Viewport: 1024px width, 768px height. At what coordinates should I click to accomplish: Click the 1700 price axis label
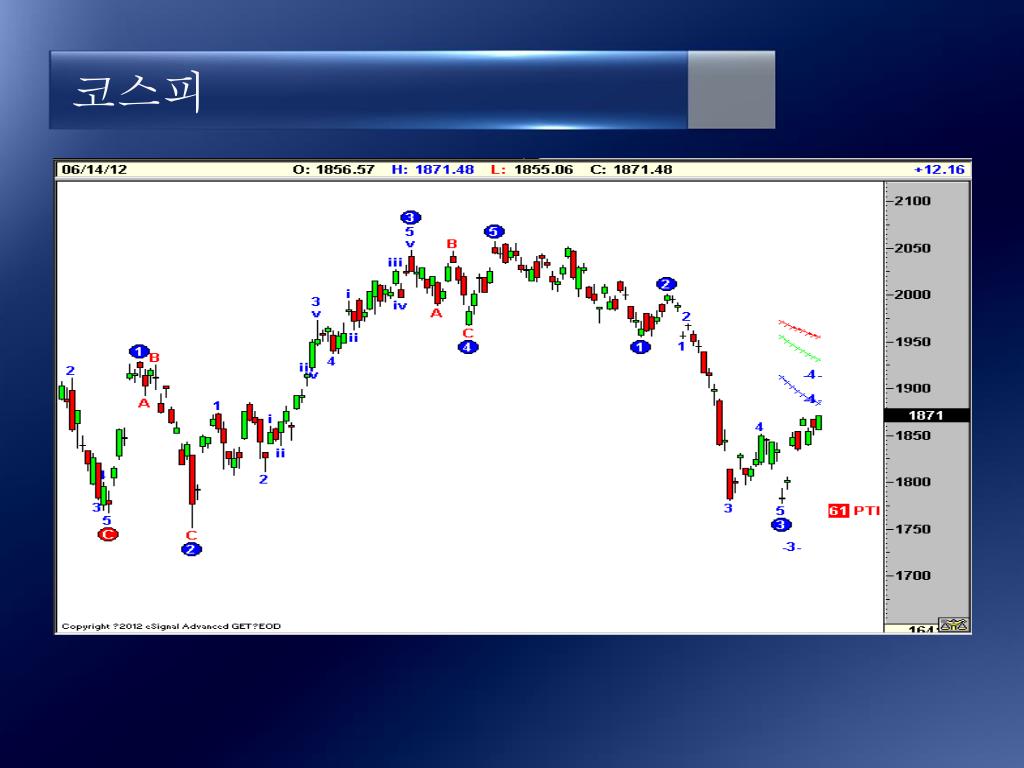tap(912, 576)
